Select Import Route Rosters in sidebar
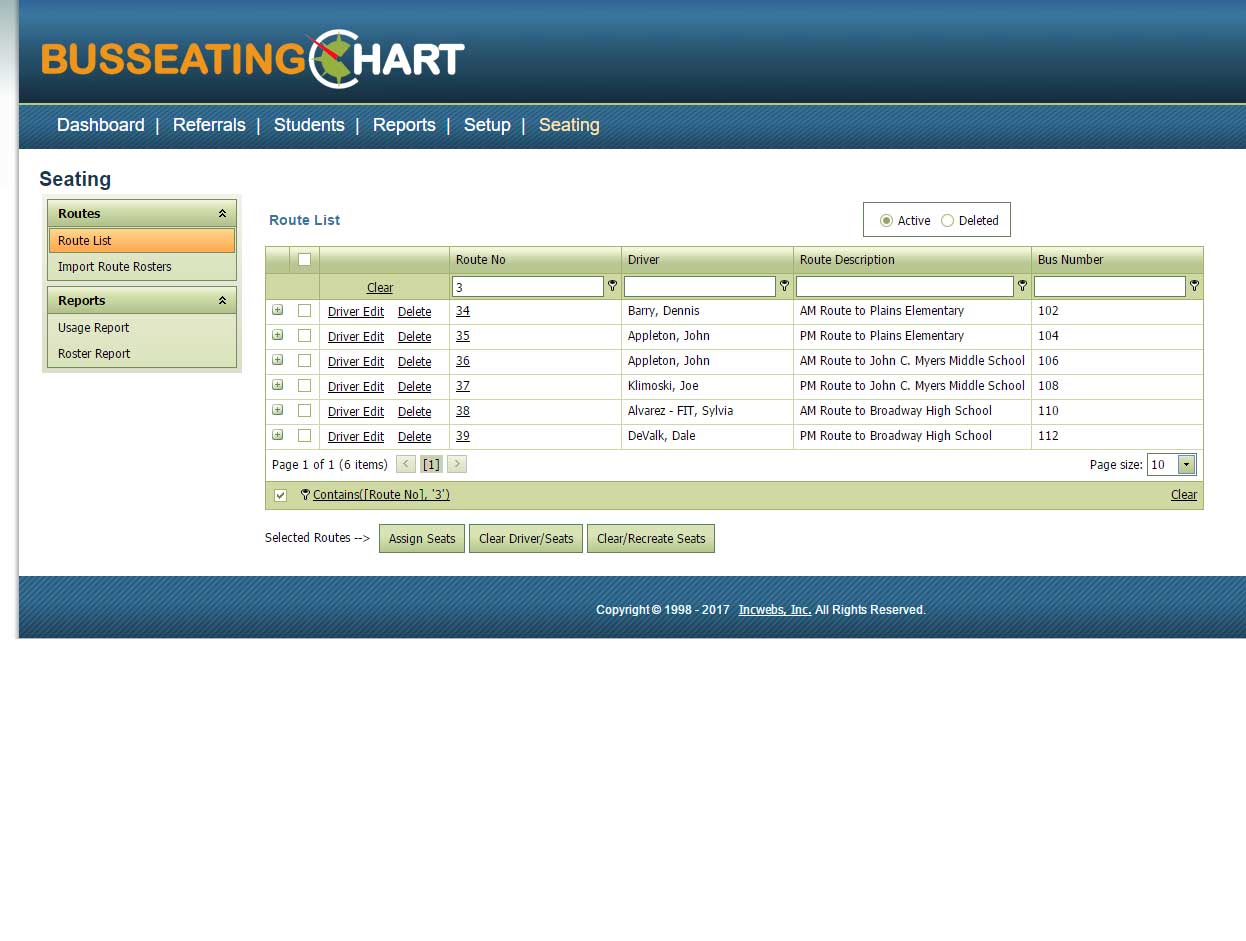This screenshot has width=1246, height=941. click(115, 267)
